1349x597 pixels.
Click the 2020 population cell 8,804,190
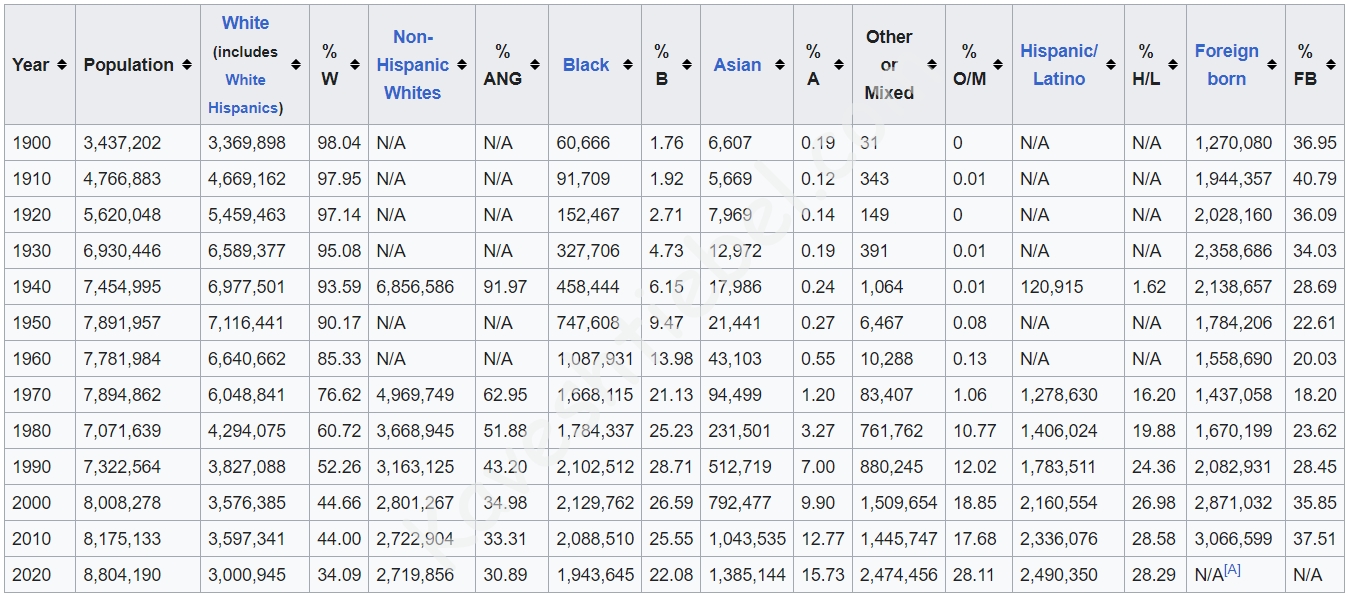[x=122, y=575]
